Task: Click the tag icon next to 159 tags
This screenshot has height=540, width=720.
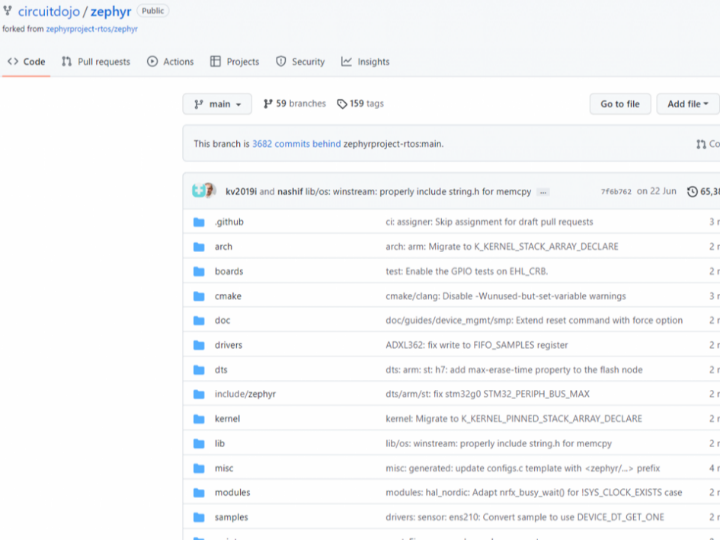Action: click(342, 104)
